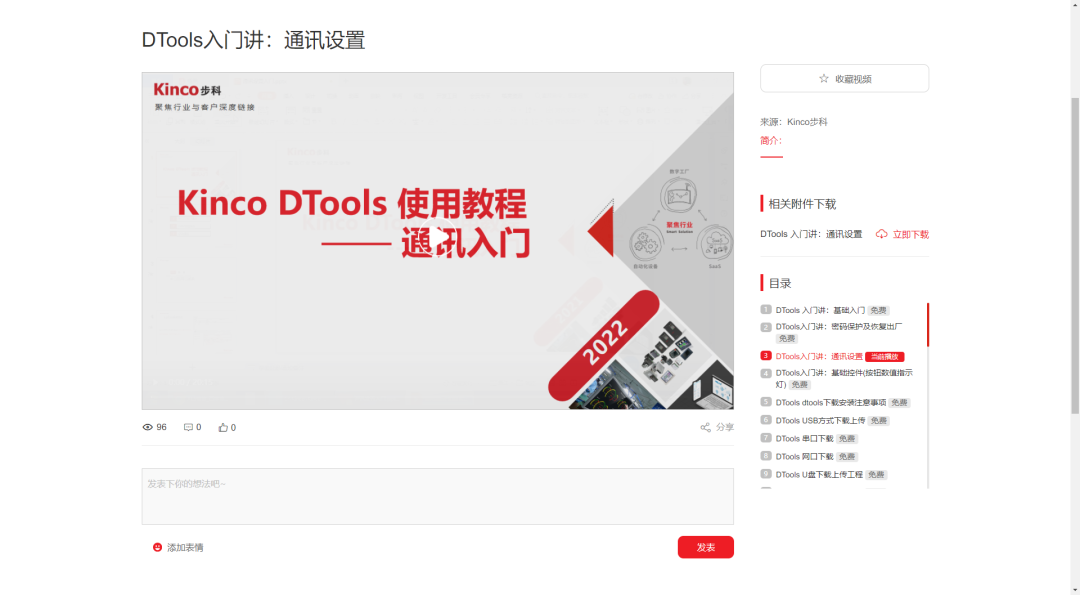Click the cloud download icon next to 立即下载
The height and width of the screenshot is (595, 1080).
tap(881, 233)
